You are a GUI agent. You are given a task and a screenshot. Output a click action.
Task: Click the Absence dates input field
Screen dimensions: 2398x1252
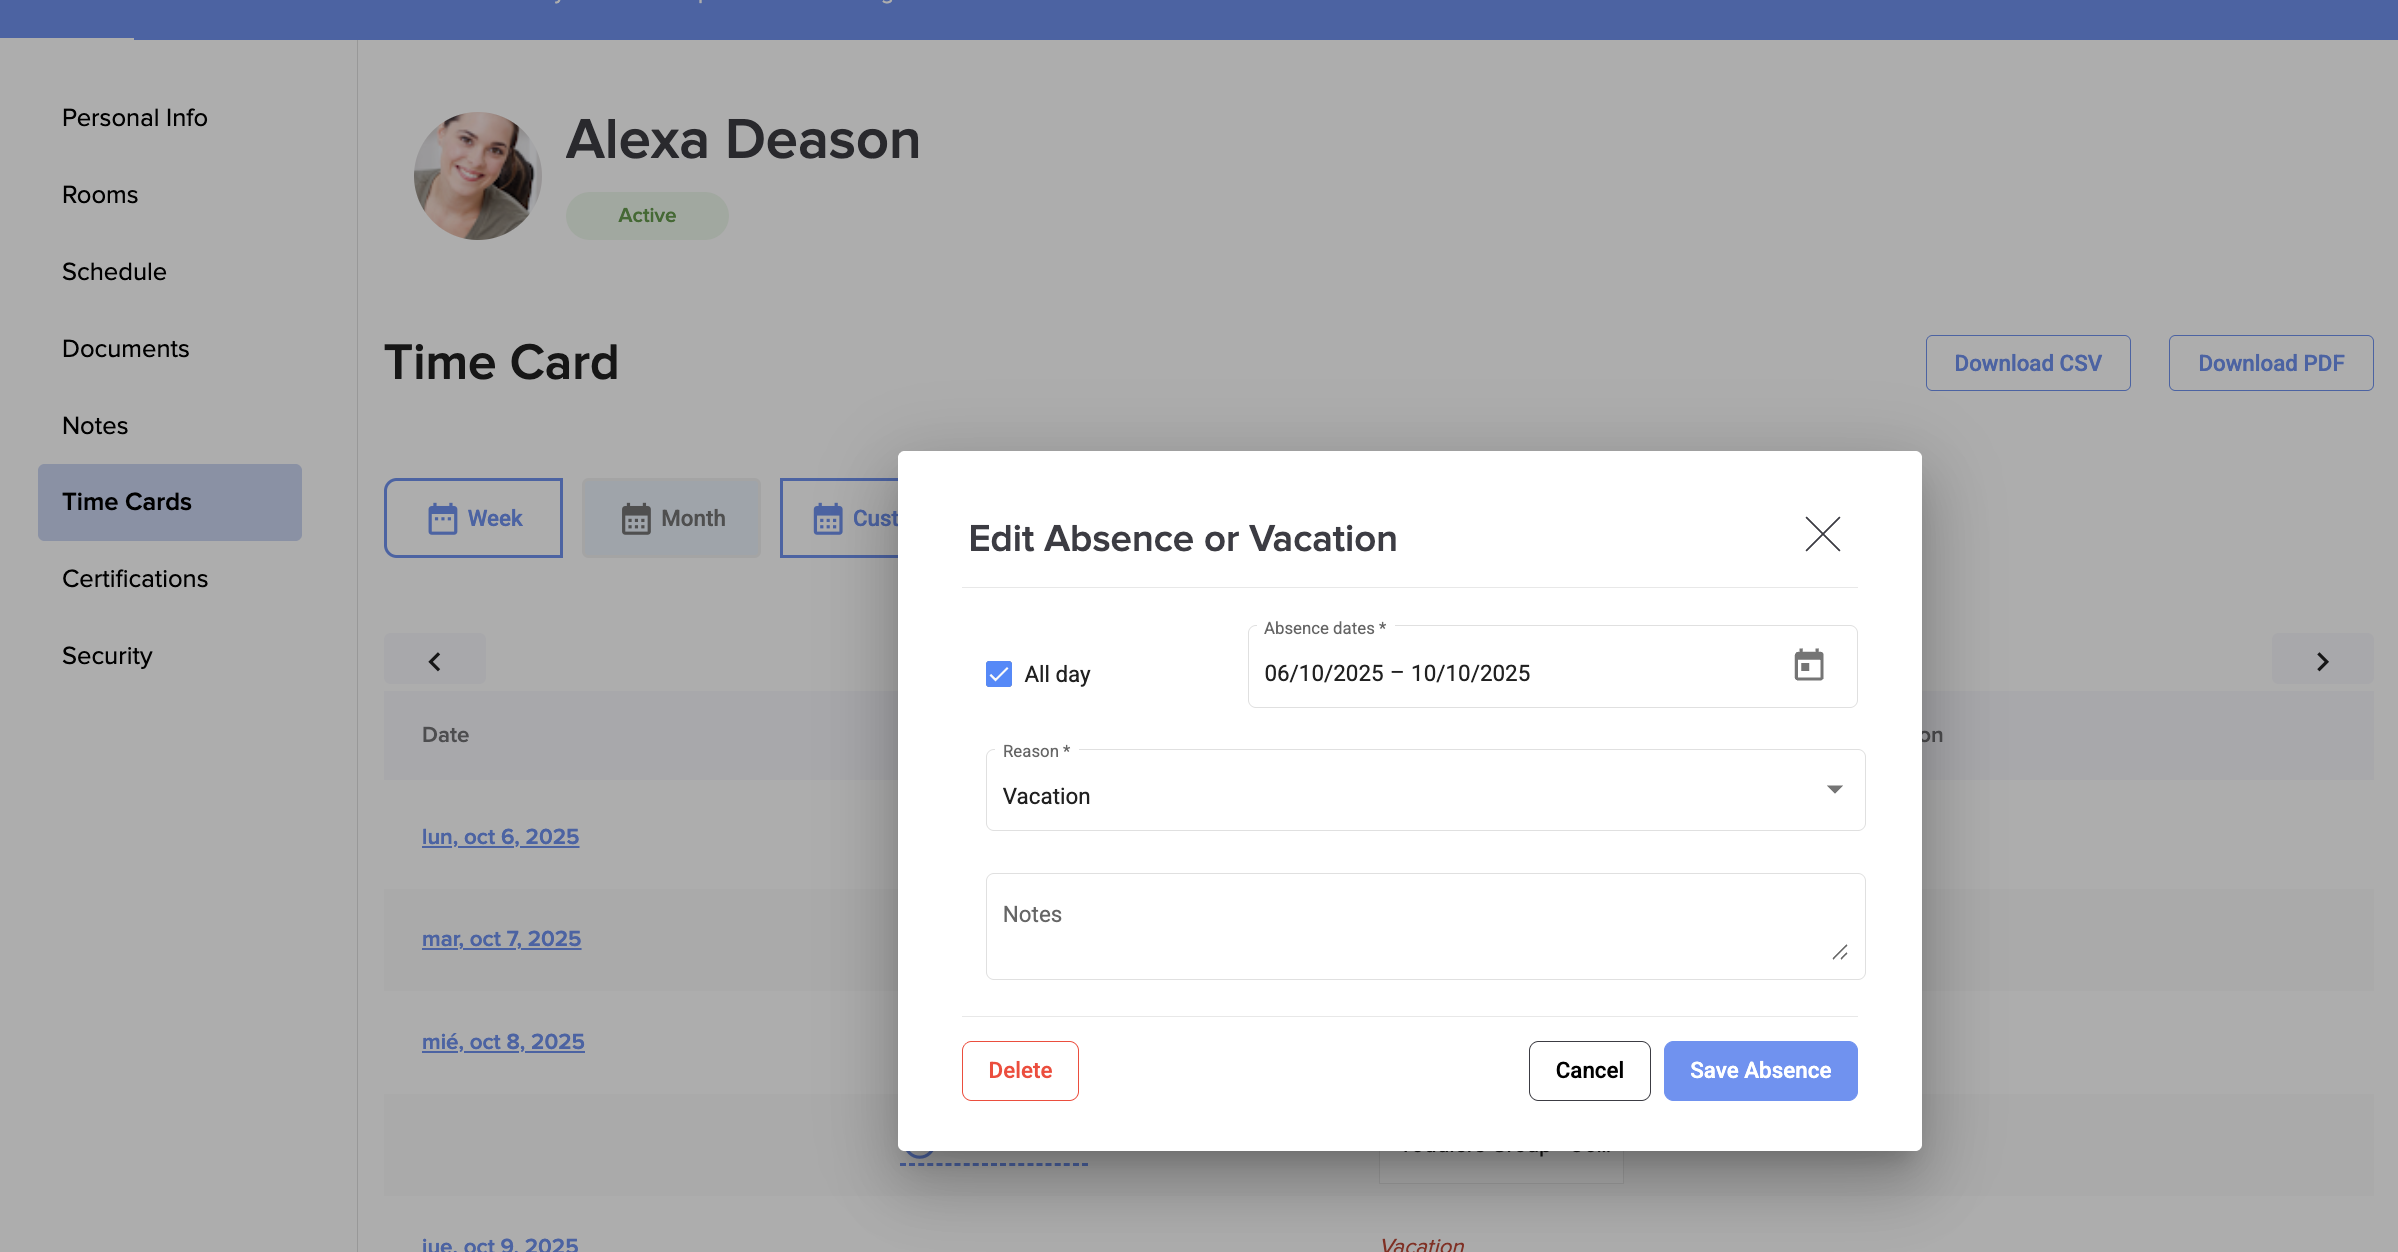click(1500, 672)
